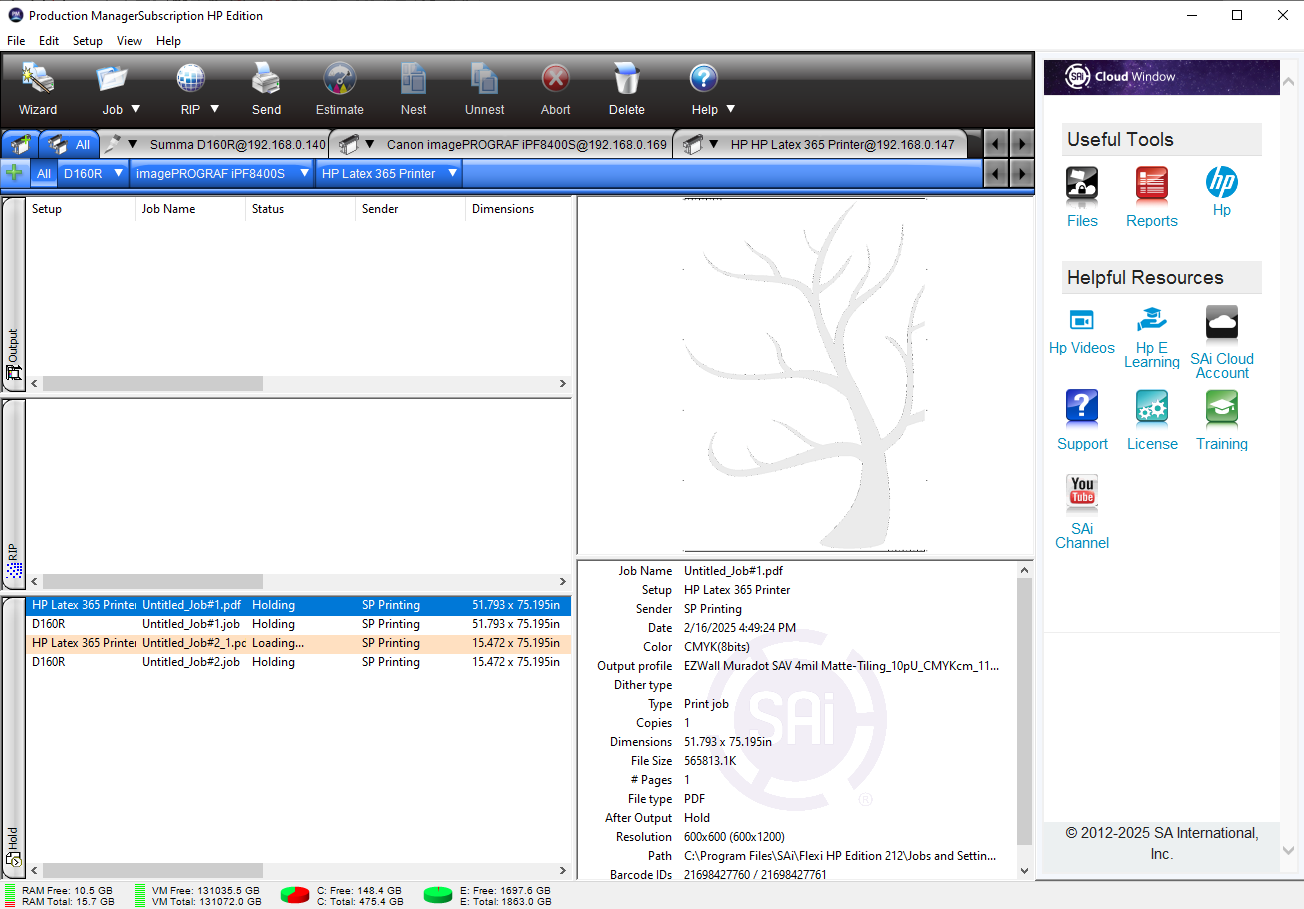
Task: Add a new setup with green plus
Action: tap(14, 173)
